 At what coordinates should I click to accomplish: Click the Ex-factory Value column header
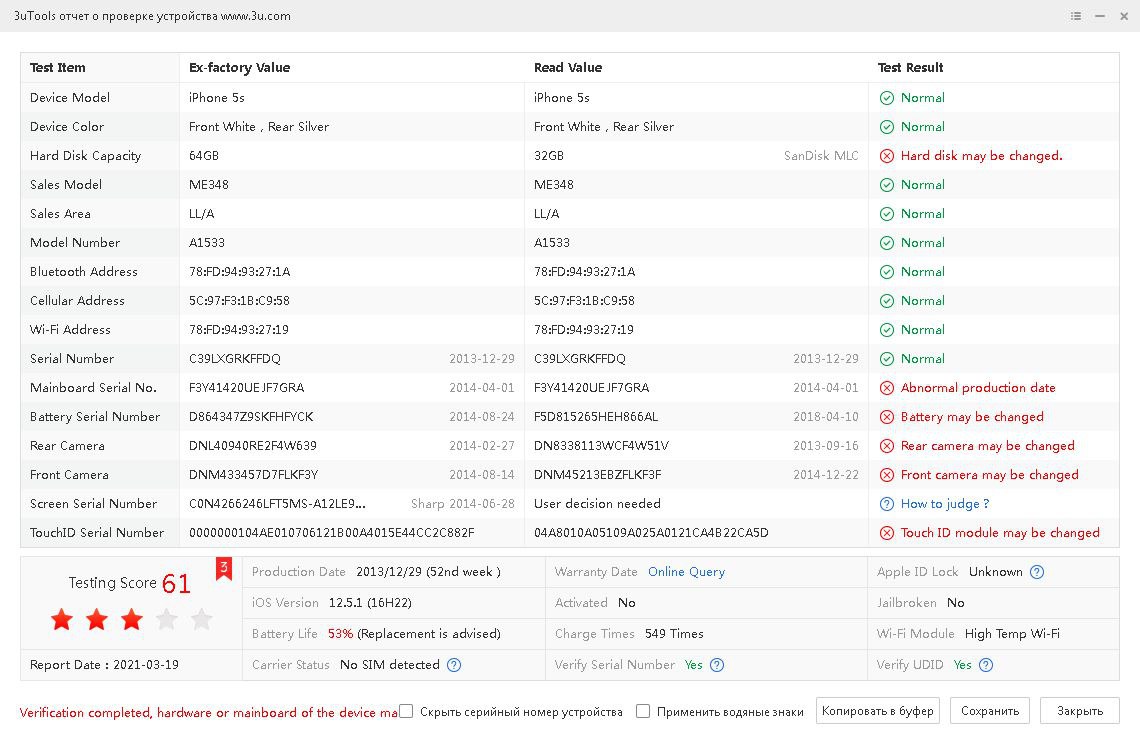(239, 68)
